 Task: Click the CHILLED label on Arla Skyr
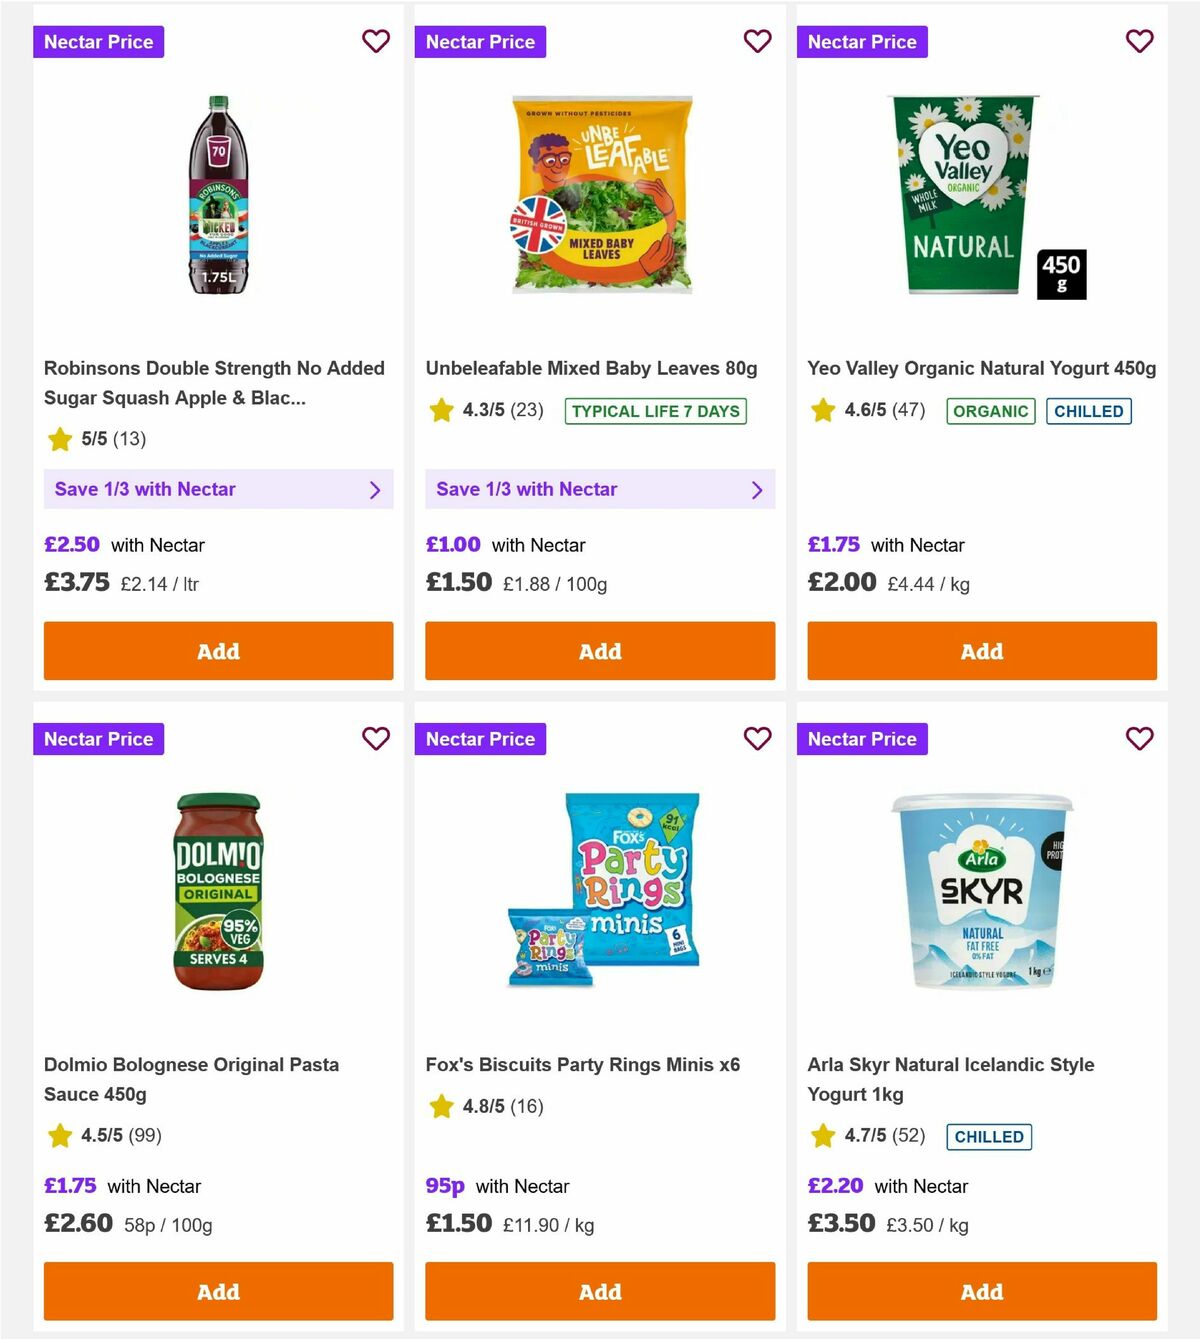pyautogui.click(x=988, y=1137)
